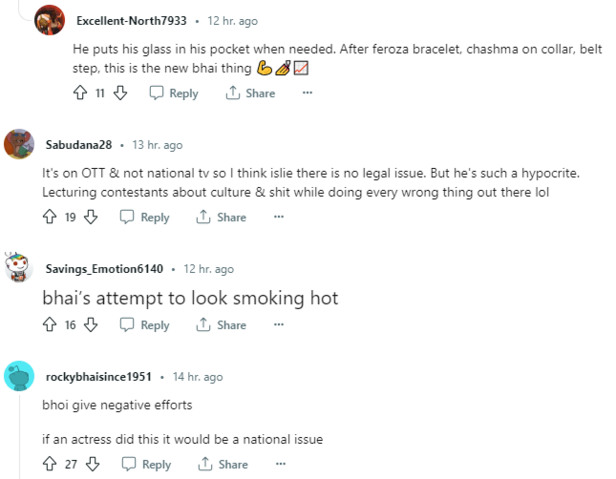The width and height of the screenshot is (616, 479).
Task: Upvote Sabudana28's comment about OTT
Action: tap(50, 217)
